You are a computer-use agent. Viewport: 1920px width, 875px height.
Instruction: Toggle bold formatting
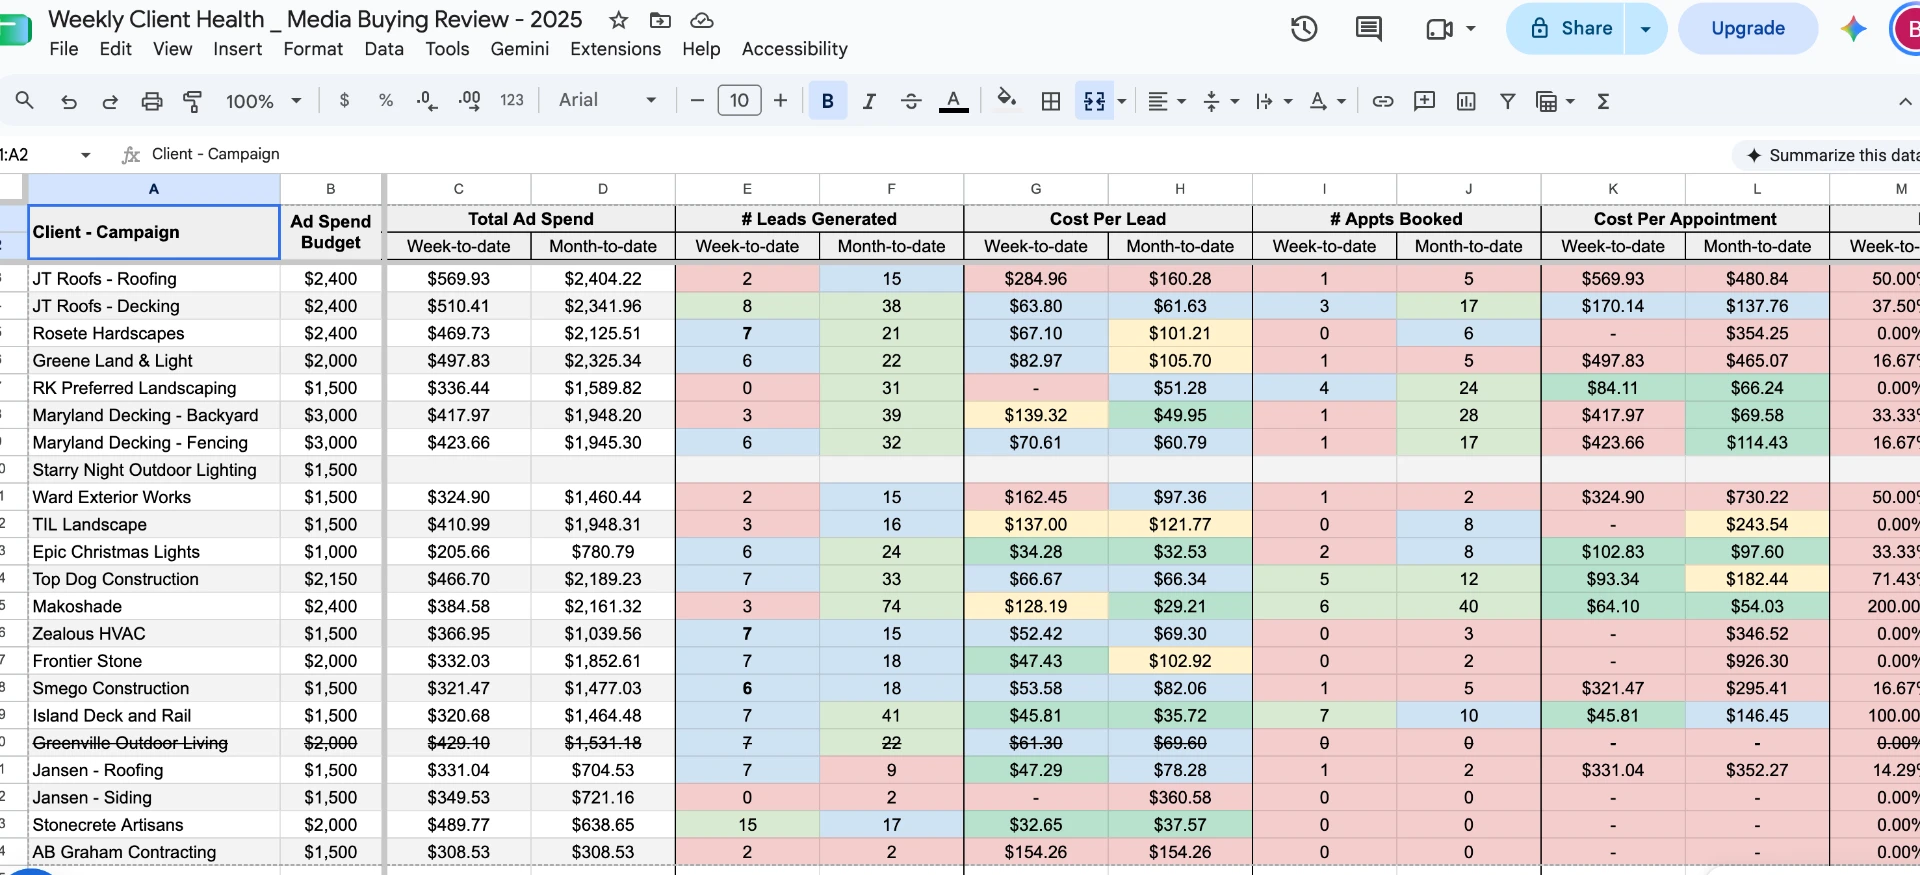(828, 100)
